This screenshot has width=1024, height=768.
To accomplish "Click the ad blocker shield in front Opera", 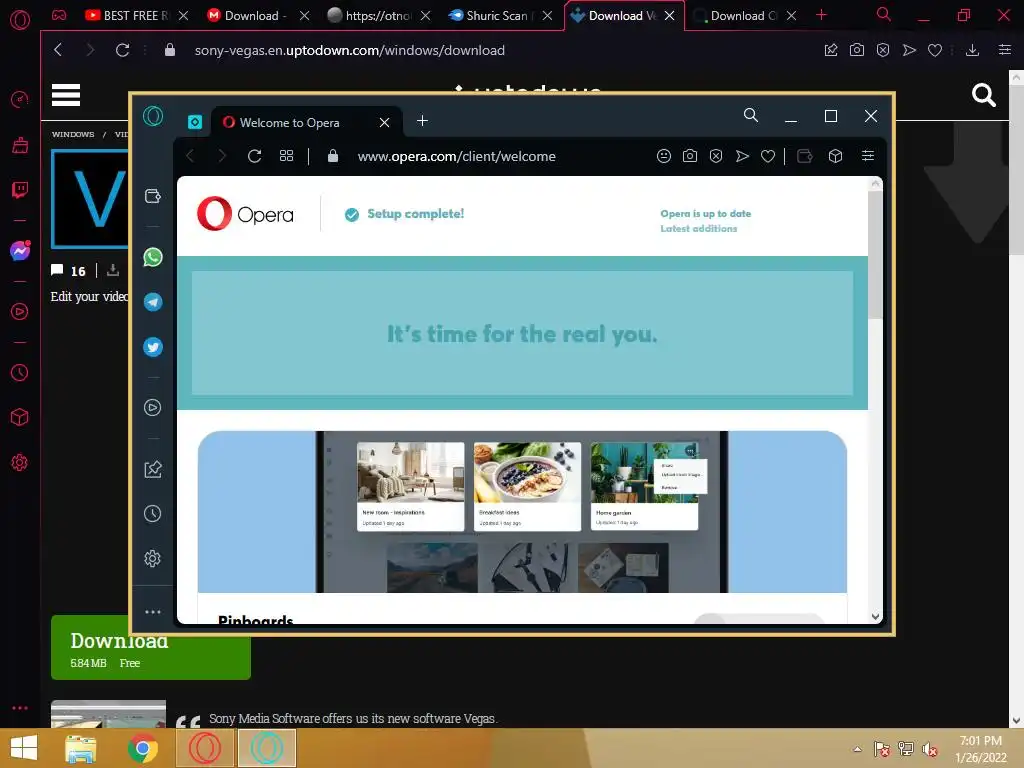I will pos(716,156).
